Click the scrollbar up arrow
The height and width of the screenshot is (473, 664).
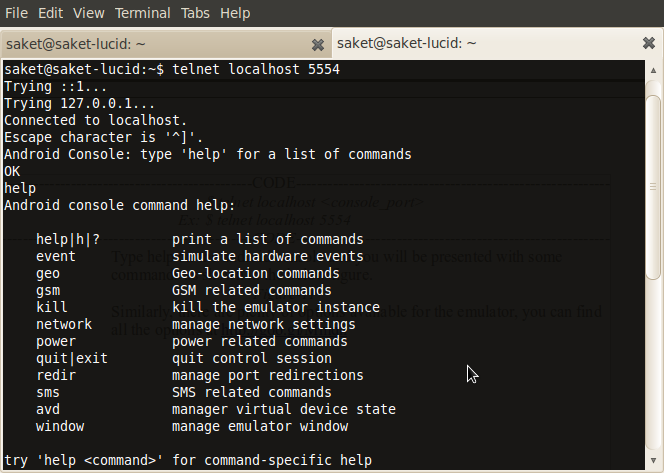click(x=652, y=70)
